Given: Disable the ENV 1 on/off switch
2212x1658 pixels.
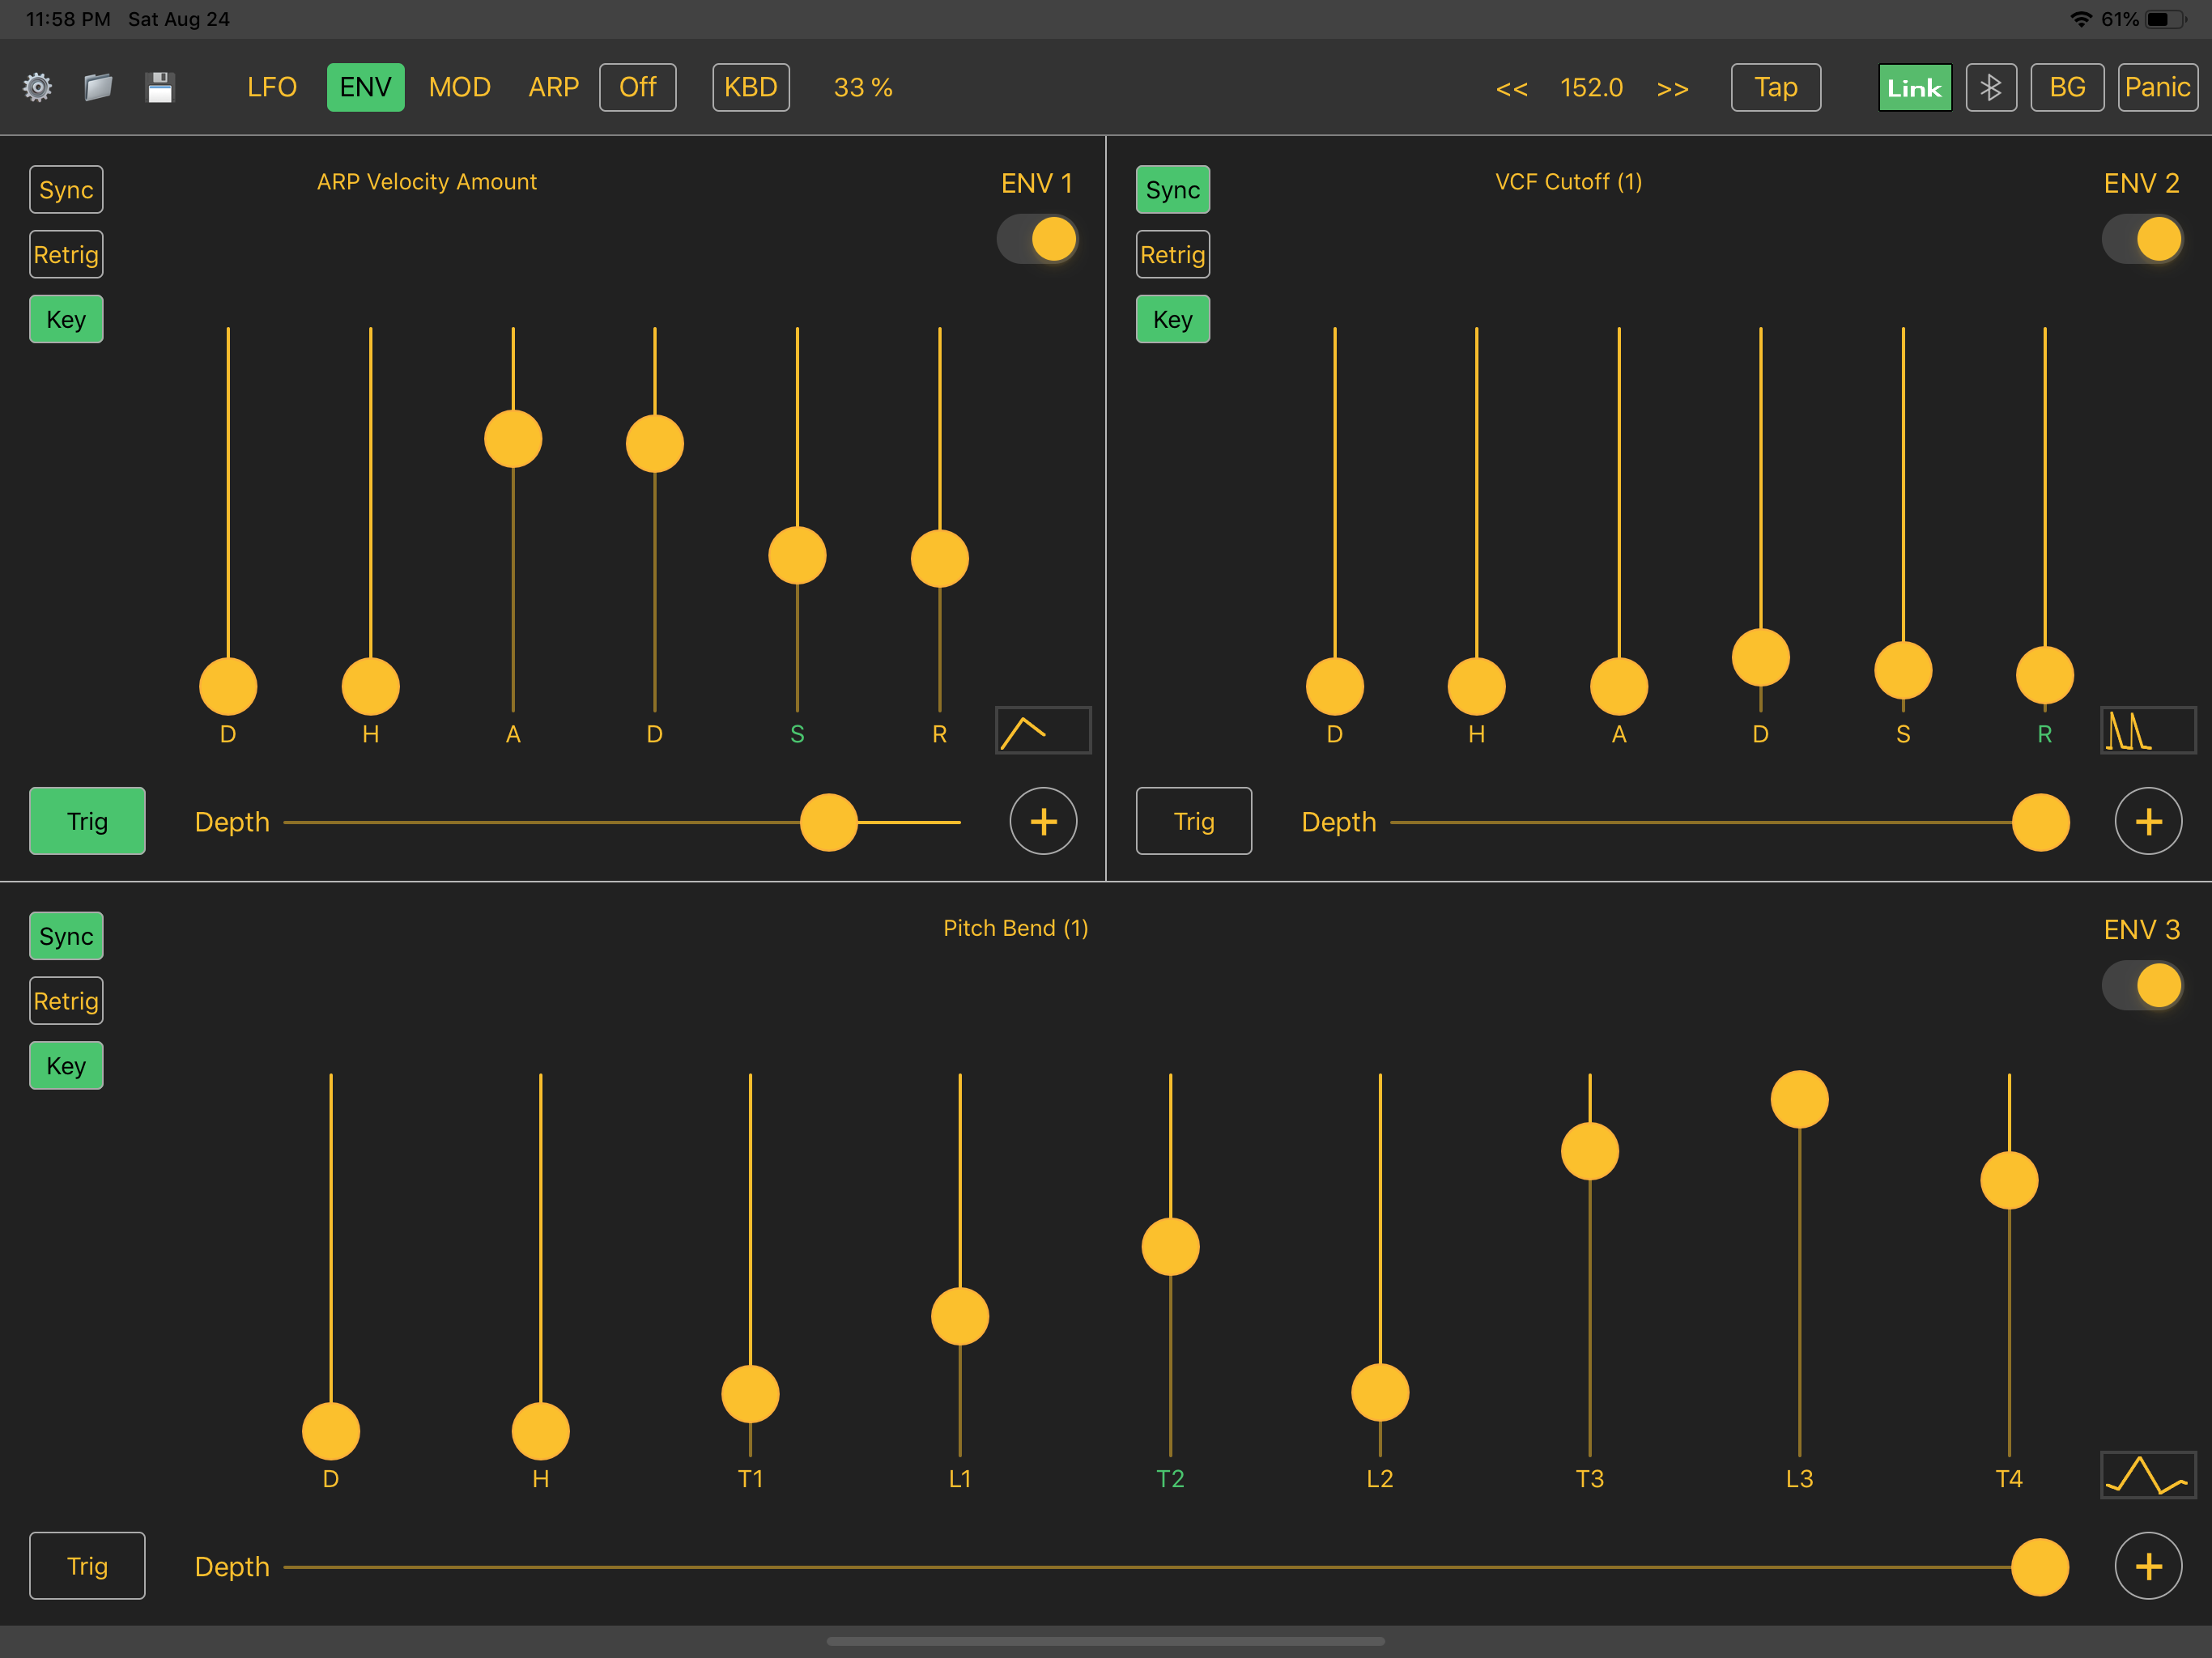Looking at the screenshot, I should (1038, 240).
